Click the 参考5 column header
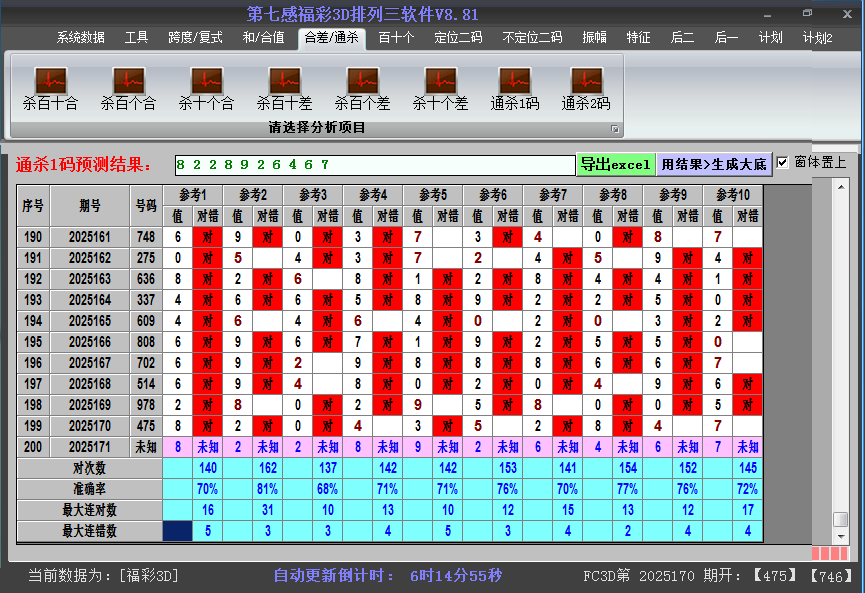Image resolution: width=865 pixels, height=593 pixels. click(433, 195)
